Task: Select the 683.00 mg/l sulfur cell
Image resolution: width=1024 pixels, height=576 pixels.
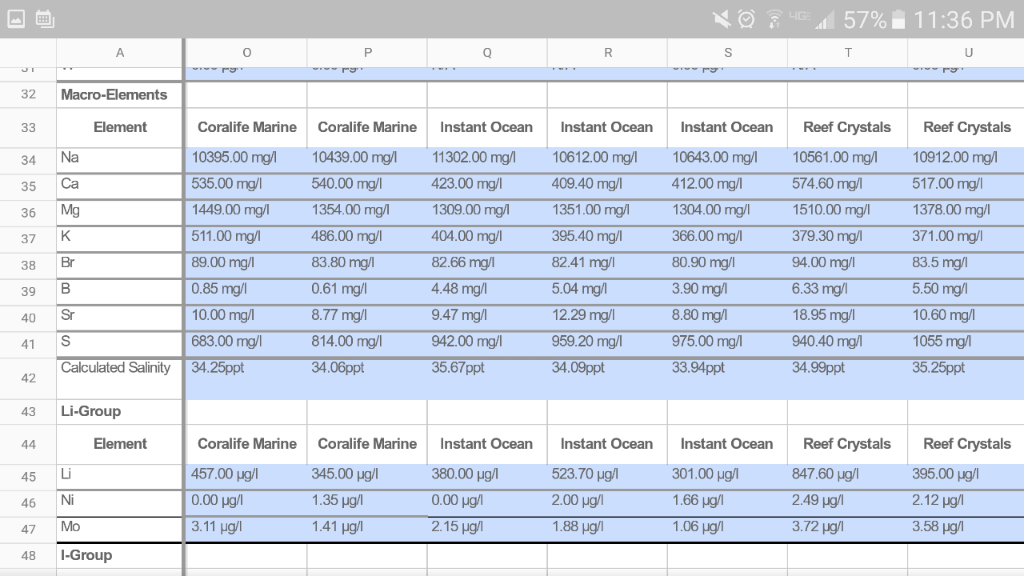Action: click(247, 344)
